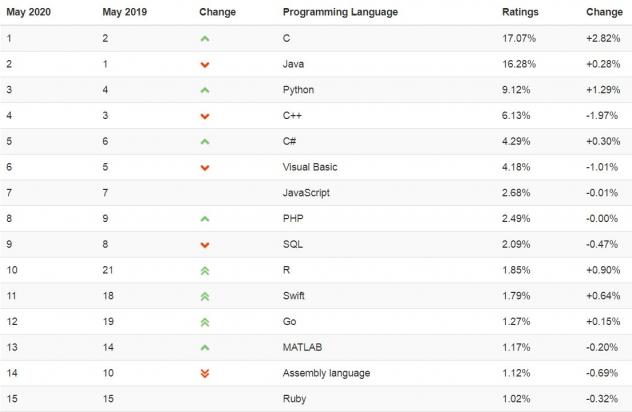Click the green up arrow beside Python
This screenshot has width=632, height=412.
(205, 90)
